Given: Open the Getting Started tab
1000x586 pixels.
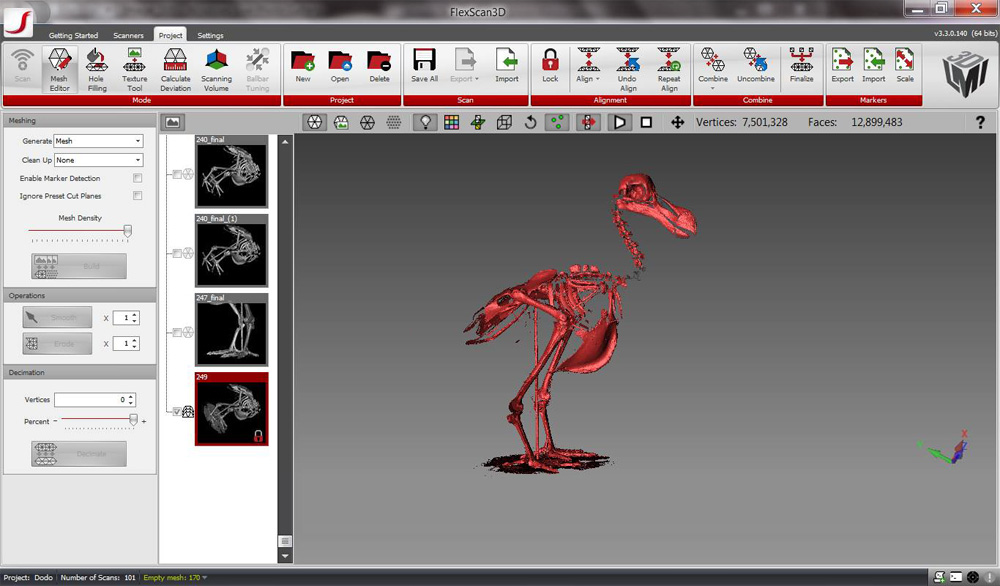Looking at the screenshot, I should [73, 36].
